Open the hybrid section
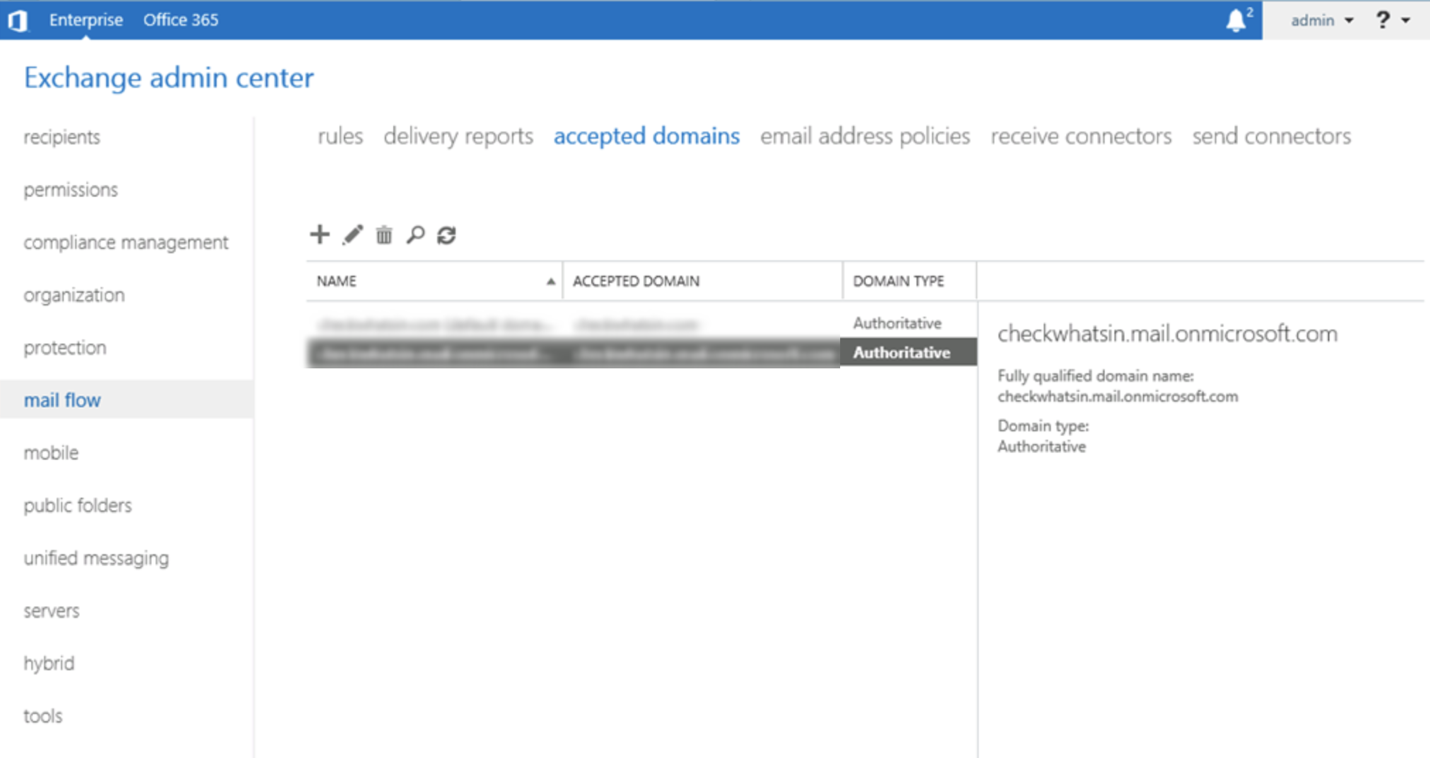 tap(49, 664)
